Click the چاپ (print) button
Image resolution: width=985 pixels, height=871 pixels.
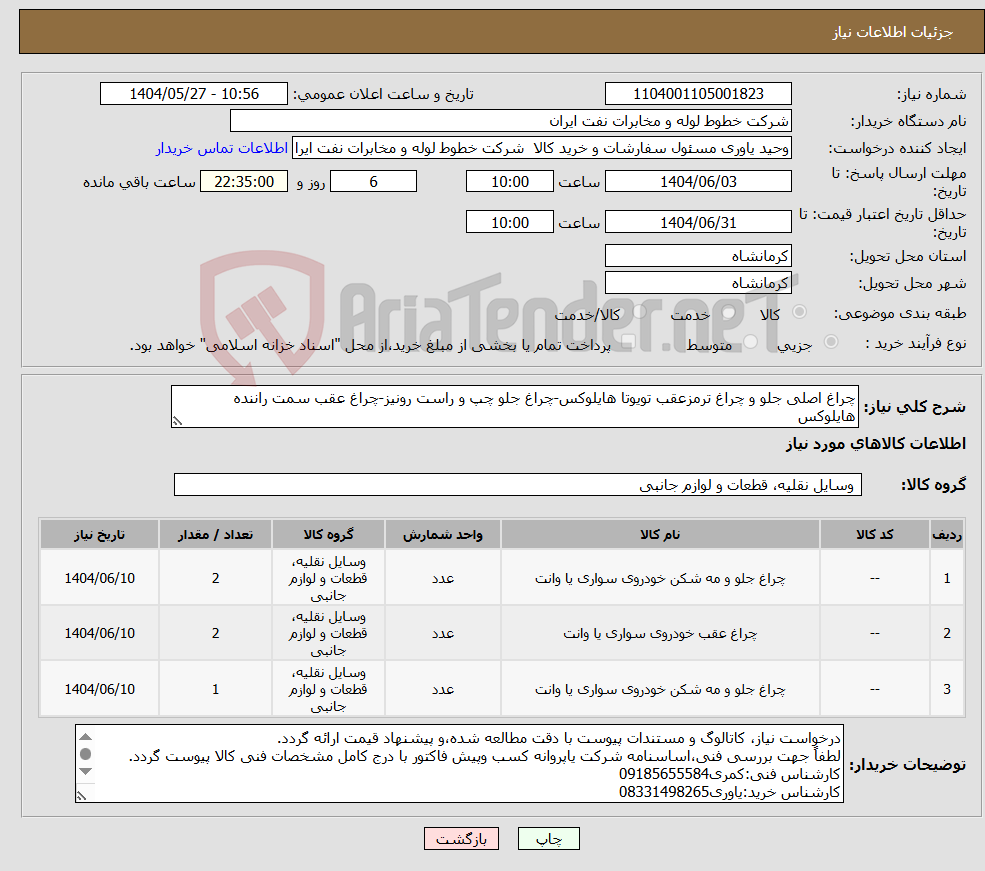coord(548,839)
